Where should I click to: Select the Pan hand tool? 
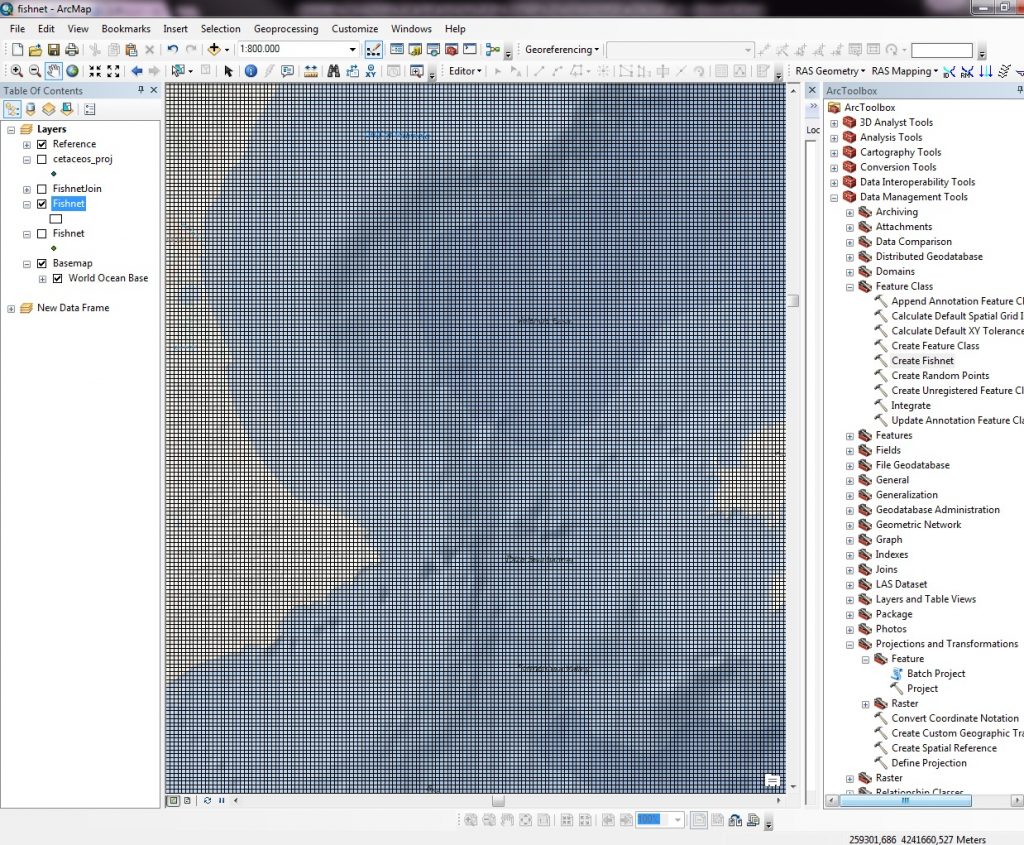pos(54,71)
